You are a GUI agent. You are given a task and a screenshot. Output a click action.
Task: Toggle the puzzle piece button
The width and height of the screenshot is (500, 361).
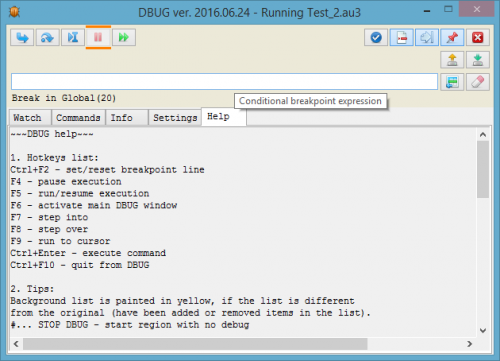pyautogui.click(x=427, y=37)
